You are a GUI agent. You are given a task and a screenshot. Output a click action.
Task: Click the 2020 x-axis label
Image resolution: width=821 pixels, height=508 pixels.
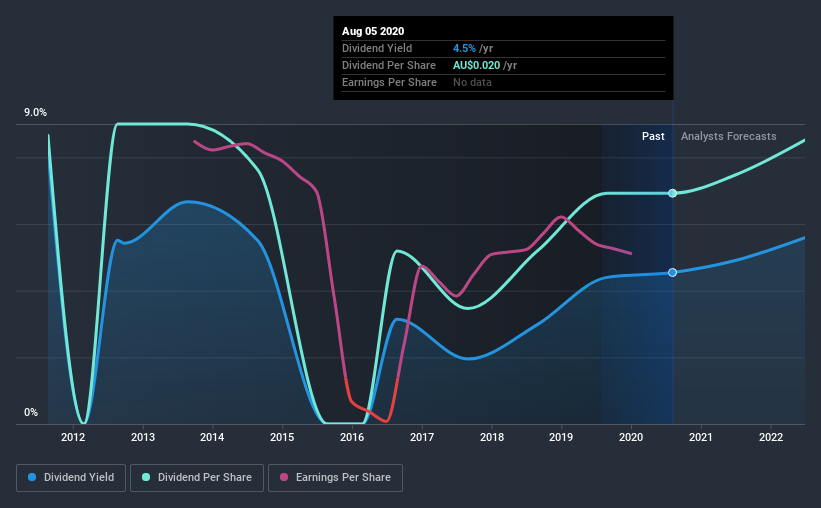[631, 437]
